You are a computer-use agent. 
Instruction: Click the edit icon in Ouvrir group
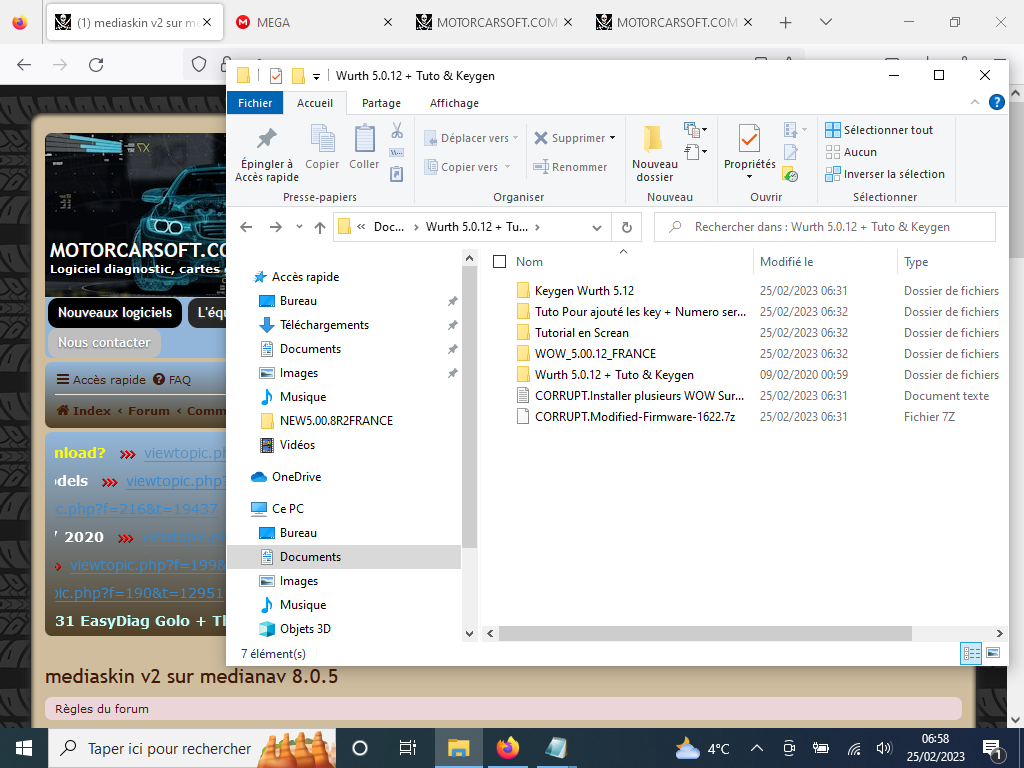coord(790,152)
